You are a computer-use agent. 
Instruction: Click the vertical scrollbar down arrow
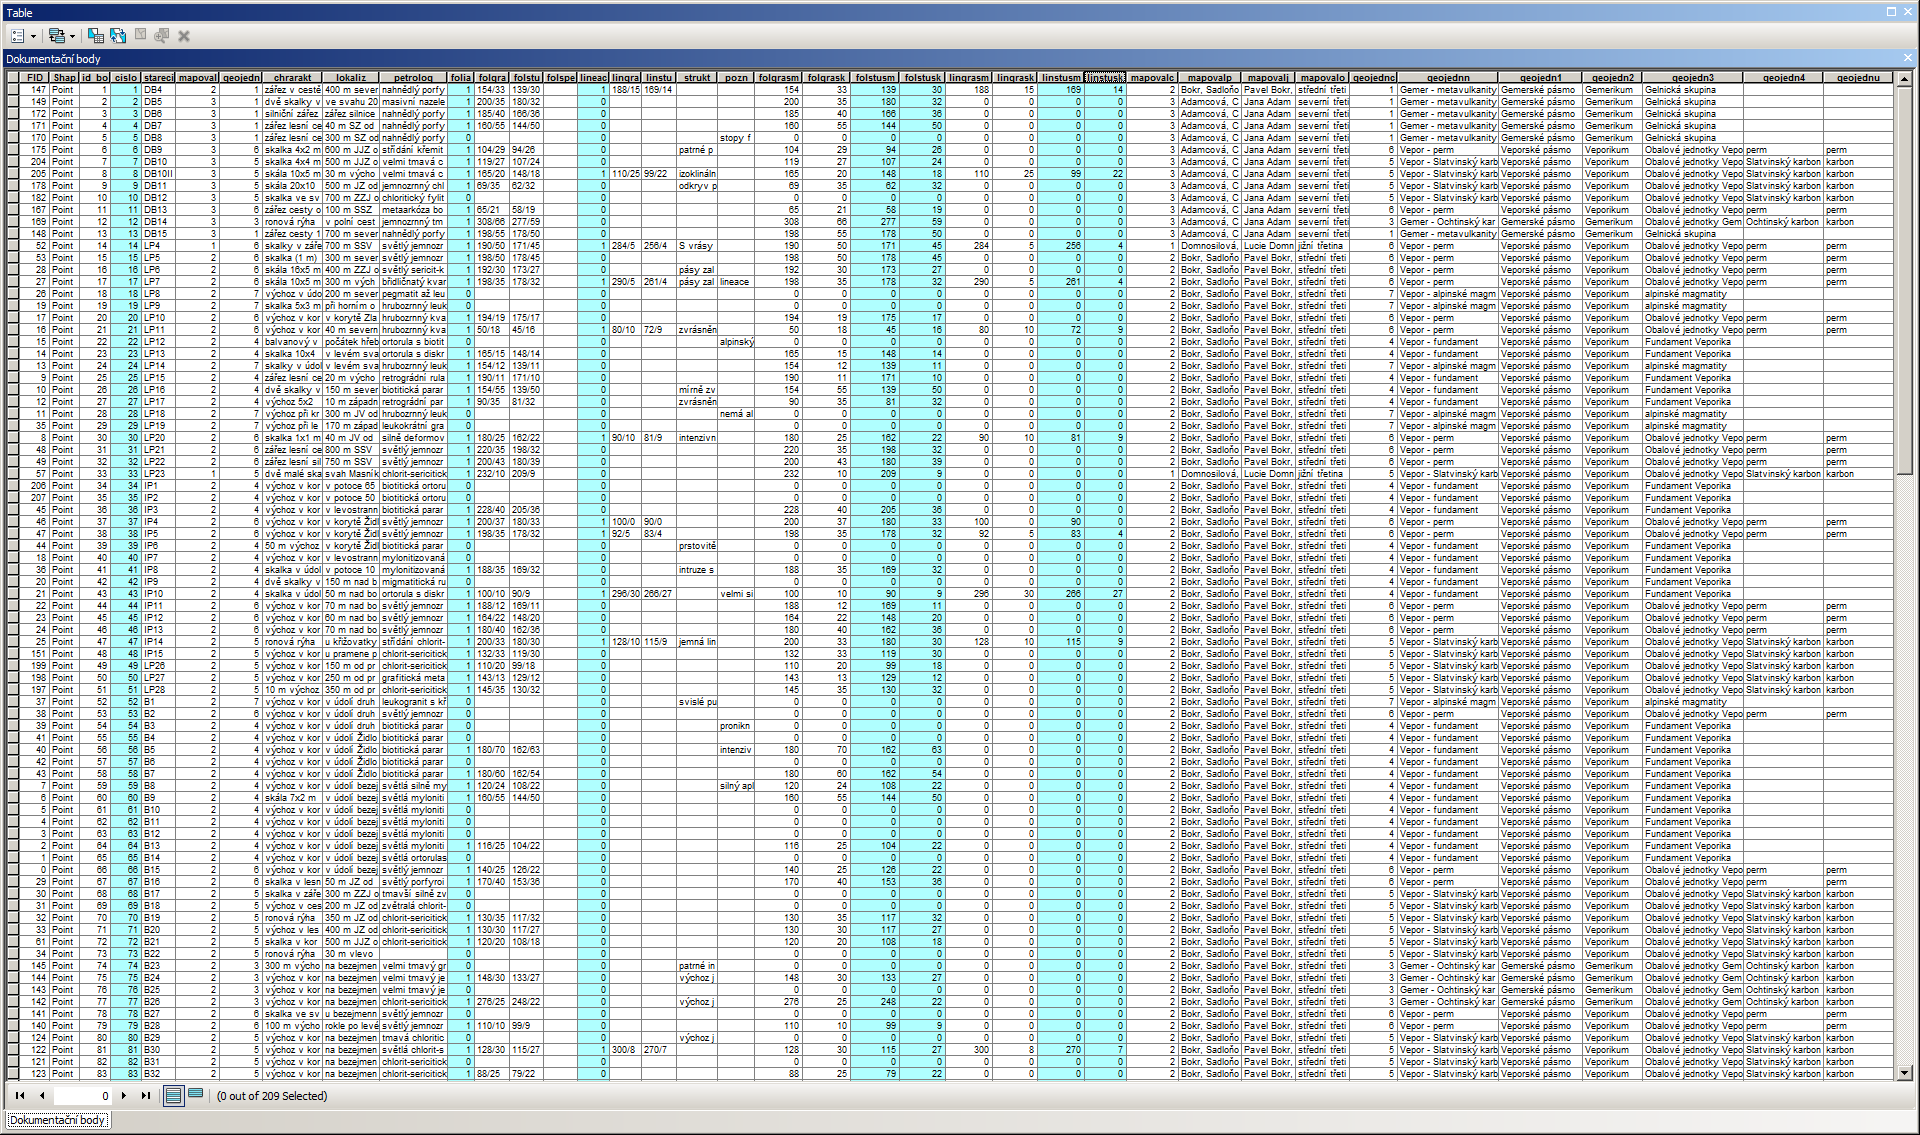coord(1905,1072)
